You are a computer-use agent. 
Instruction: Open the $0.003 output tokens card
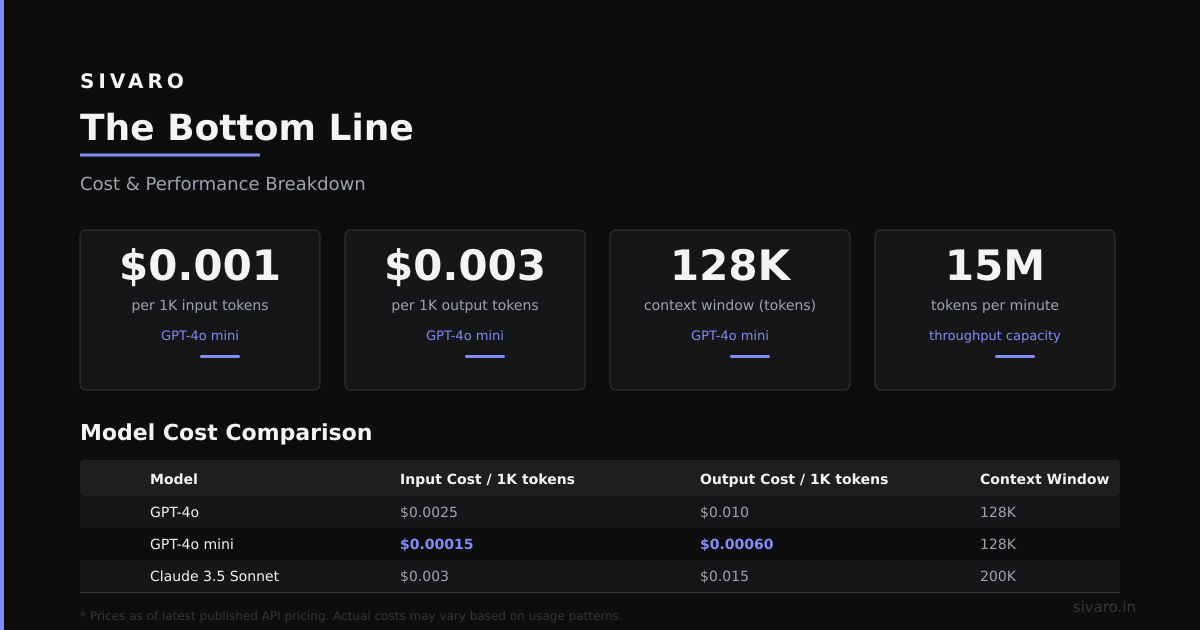pyautogui.click(x=465, y=310)
